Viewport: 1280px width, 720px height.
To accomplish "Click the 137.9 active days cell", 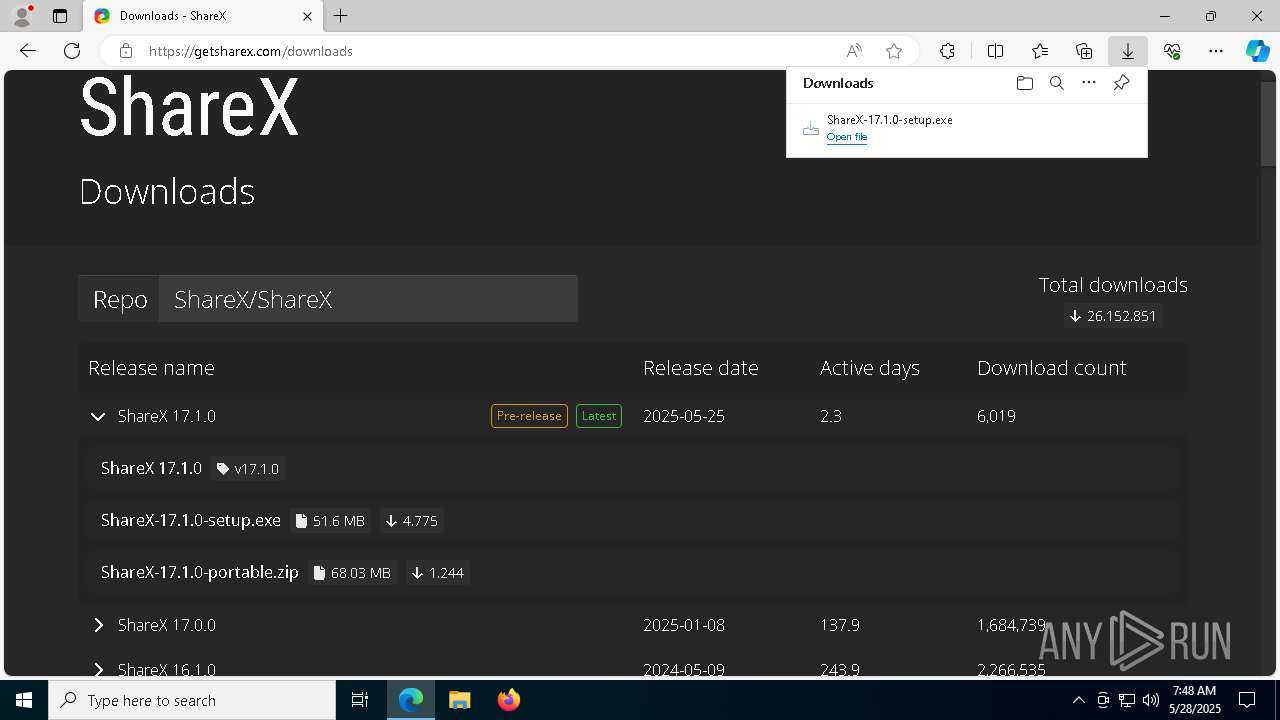I will pos(840,625).
